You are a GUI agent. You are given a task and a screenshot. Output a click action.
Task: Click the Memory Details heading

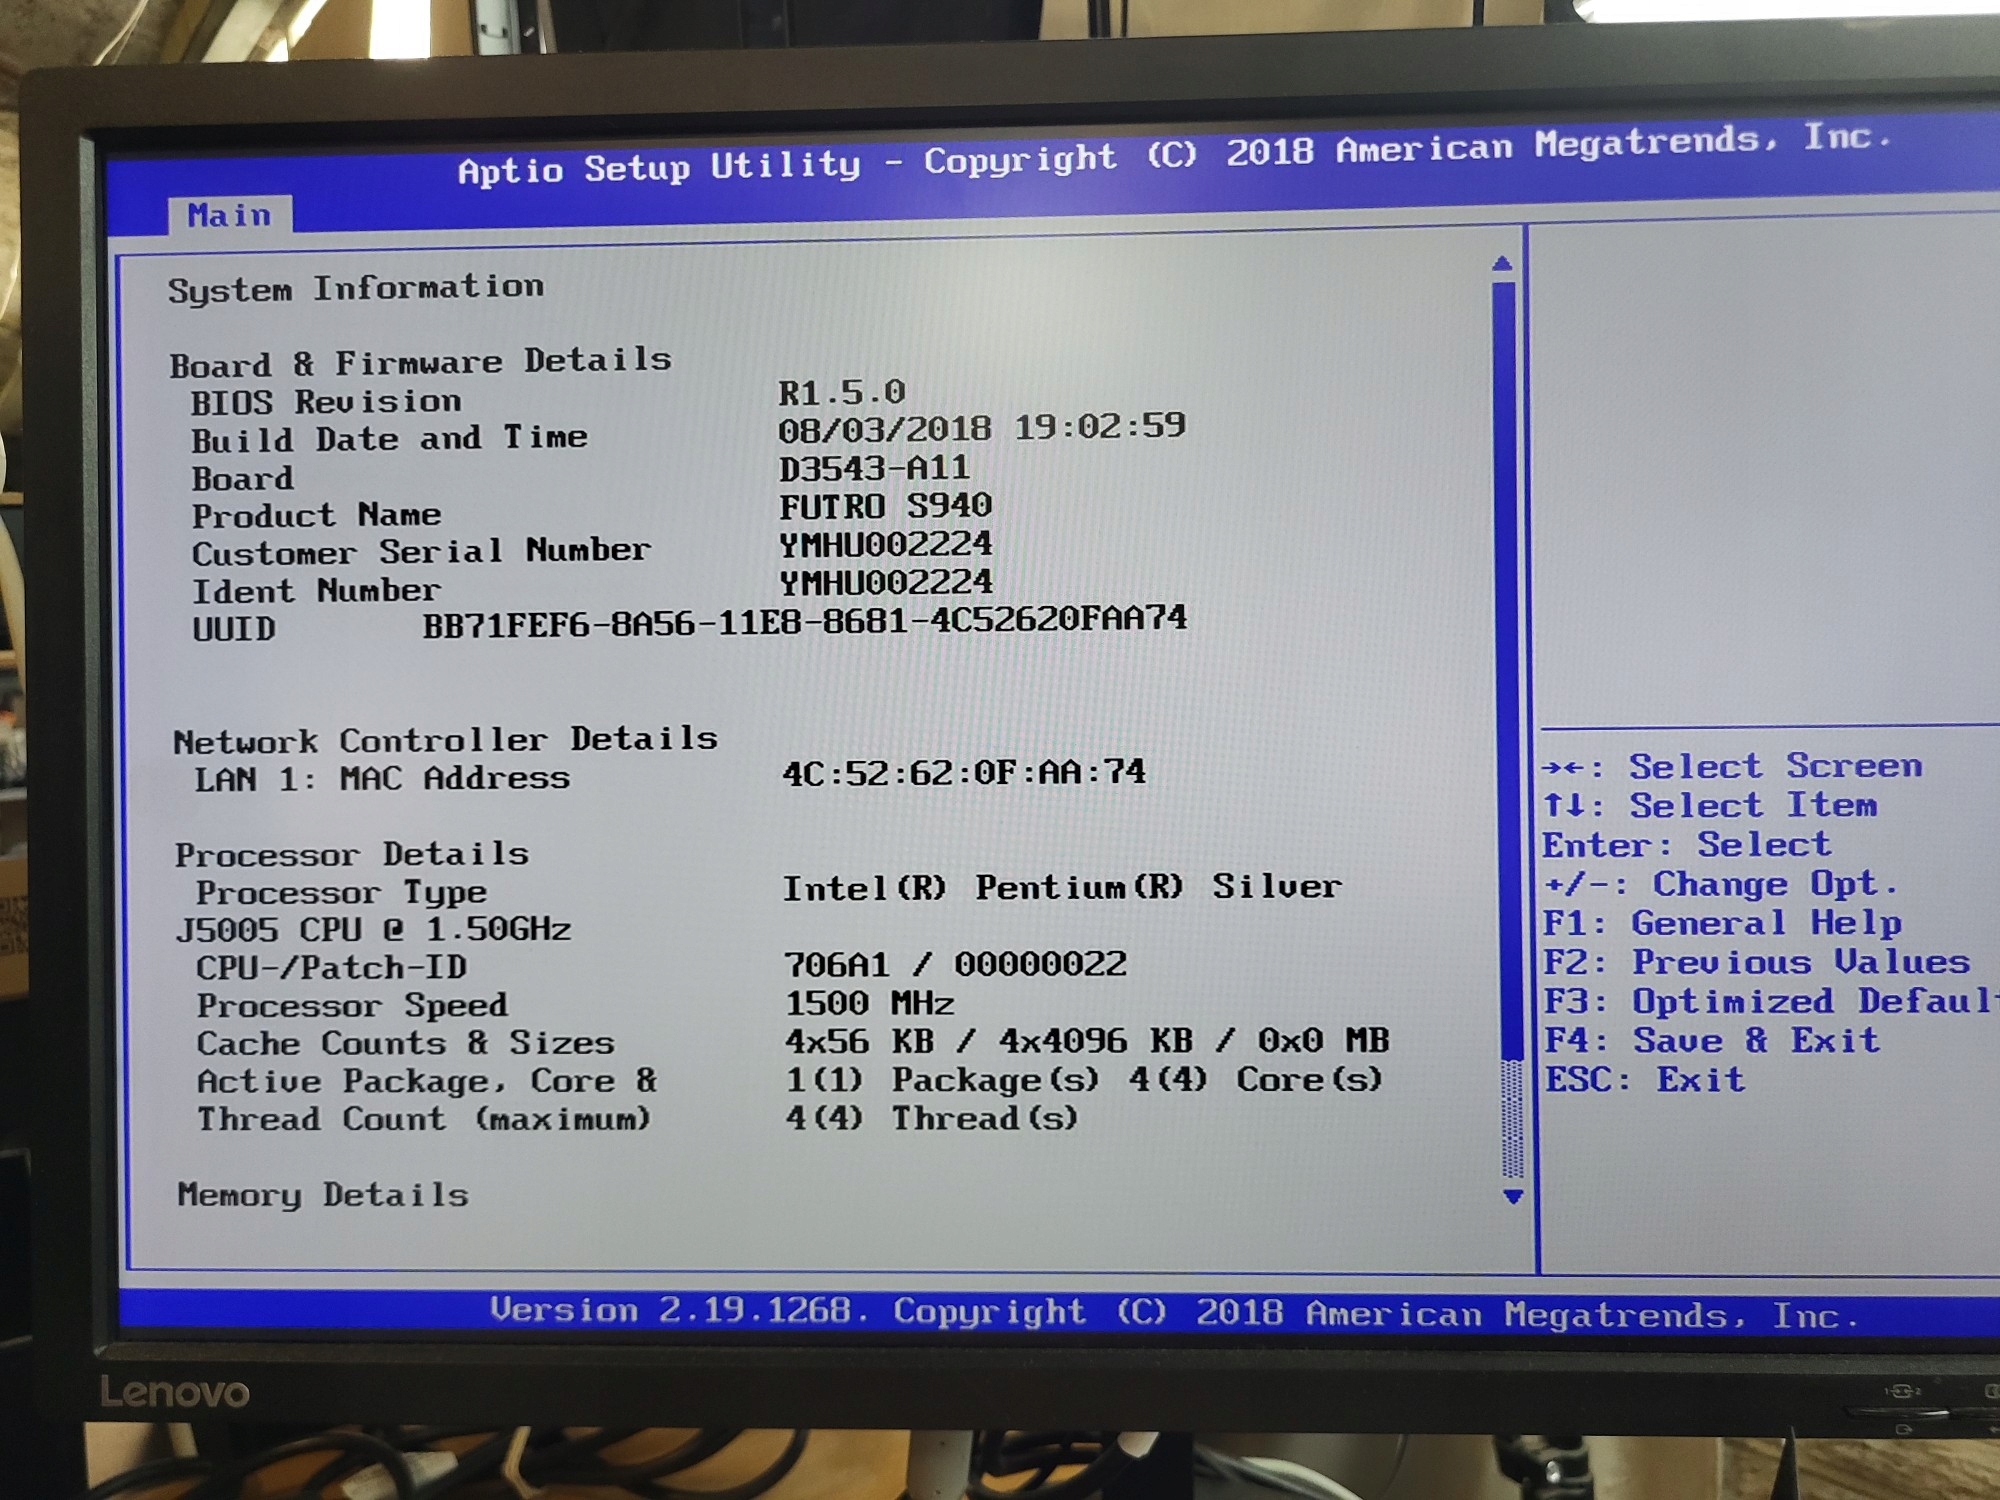coord(322,1195)
